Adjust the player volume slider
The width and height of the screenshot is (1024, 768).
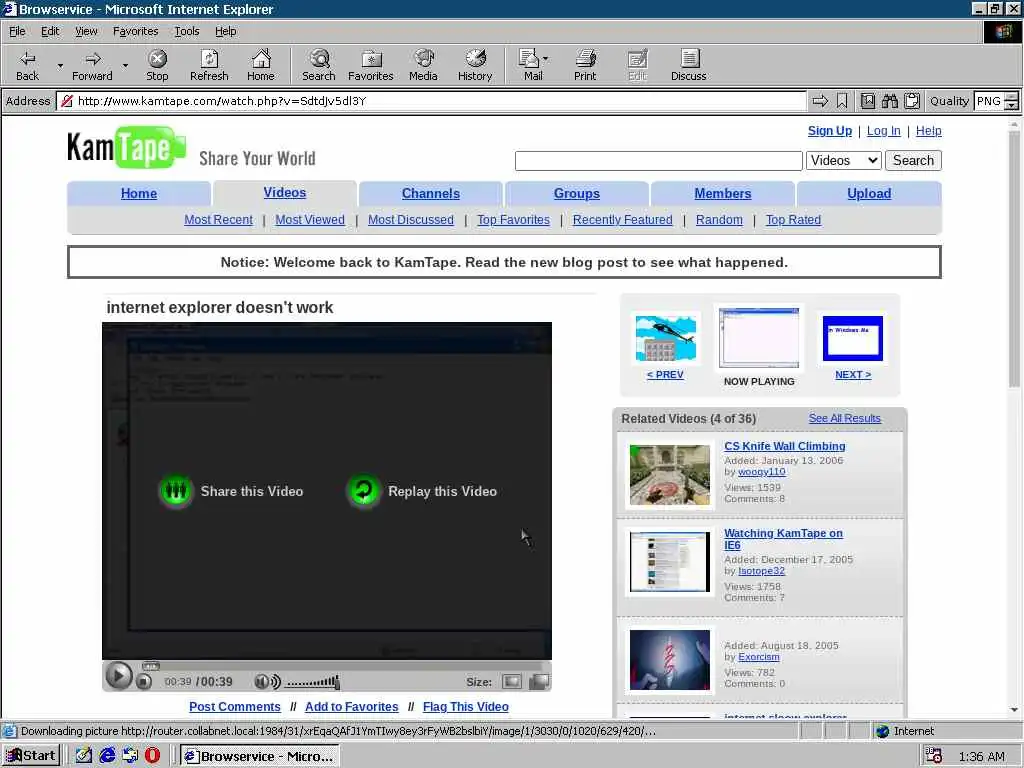(313, 682)
